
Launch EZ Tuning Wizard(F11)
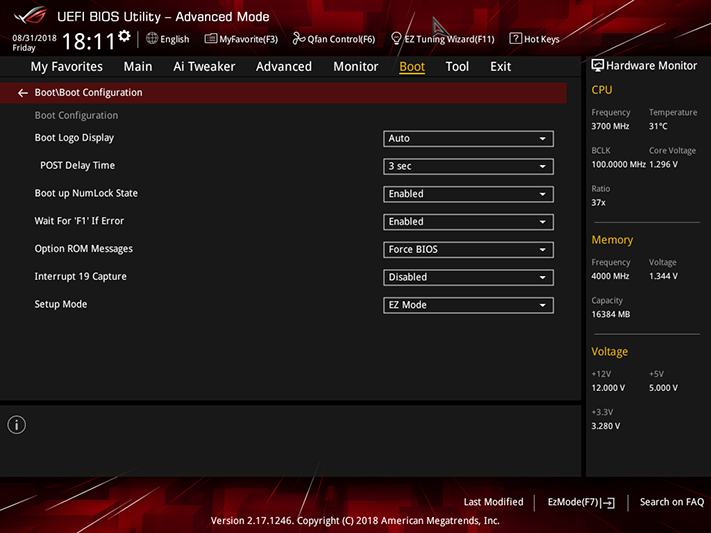click(443, 39)
